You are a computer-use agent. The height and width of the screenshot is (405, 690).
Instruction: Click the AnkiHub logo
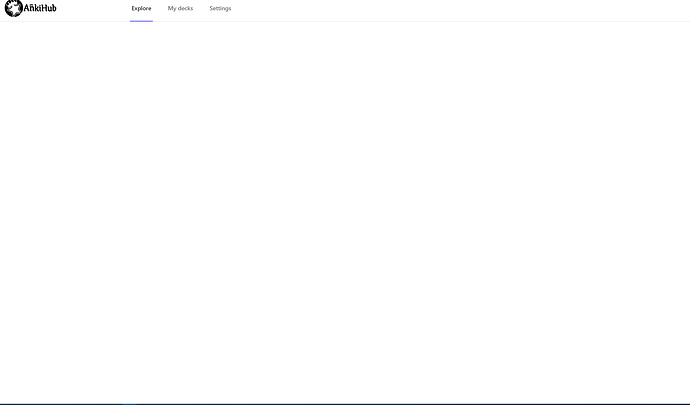[x=30, y=8]
